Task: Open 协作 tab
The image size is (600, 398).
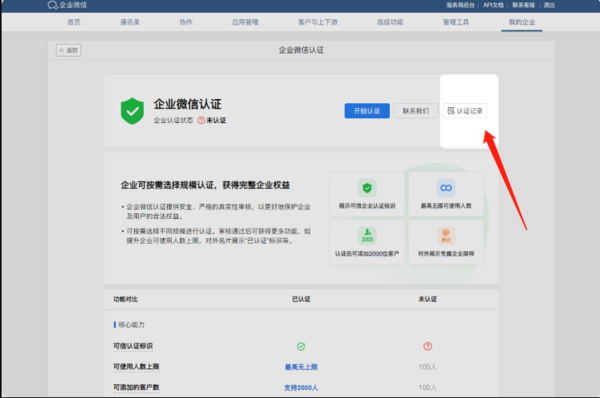Action: (x=186, y=22)
